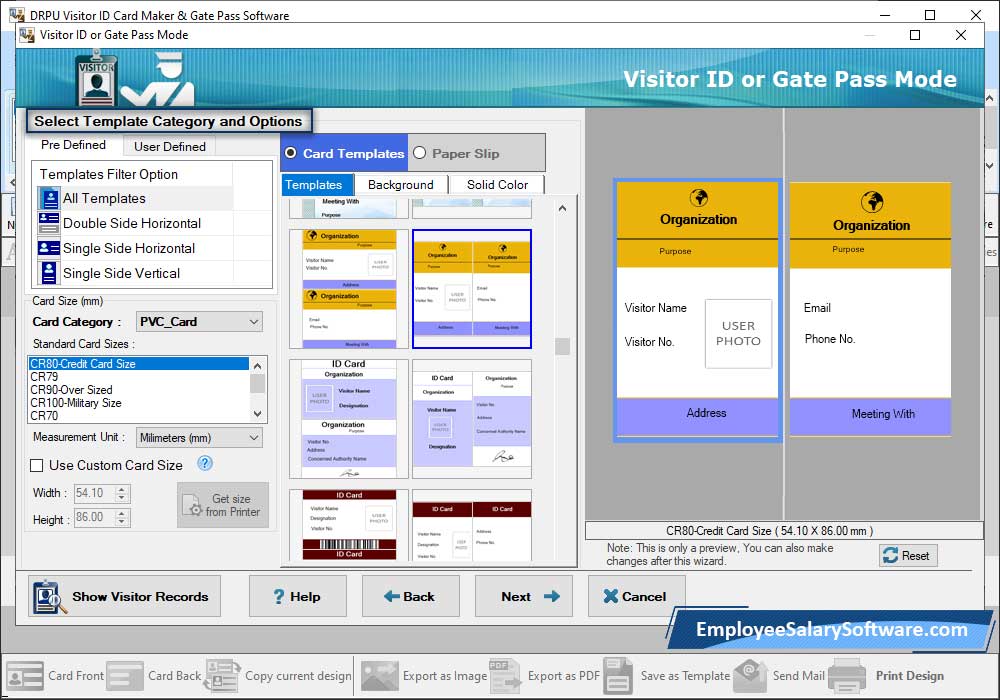Click Get size from Printer button
The width and height of the screenshot is (1000, 700).
coord(223,505)
